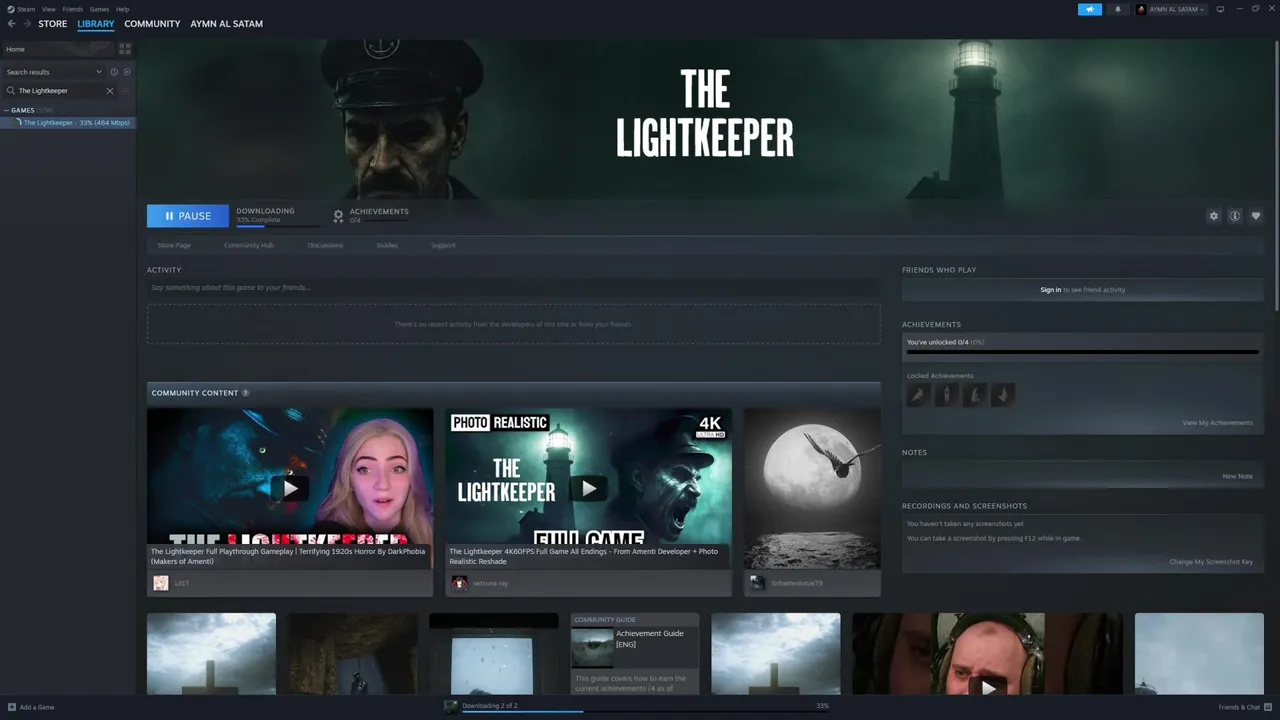Image resolution: width=1280 pixels, height=720 pixels.
Task: Click the library search magnifier icon
Action: click(x=11, y=91)
